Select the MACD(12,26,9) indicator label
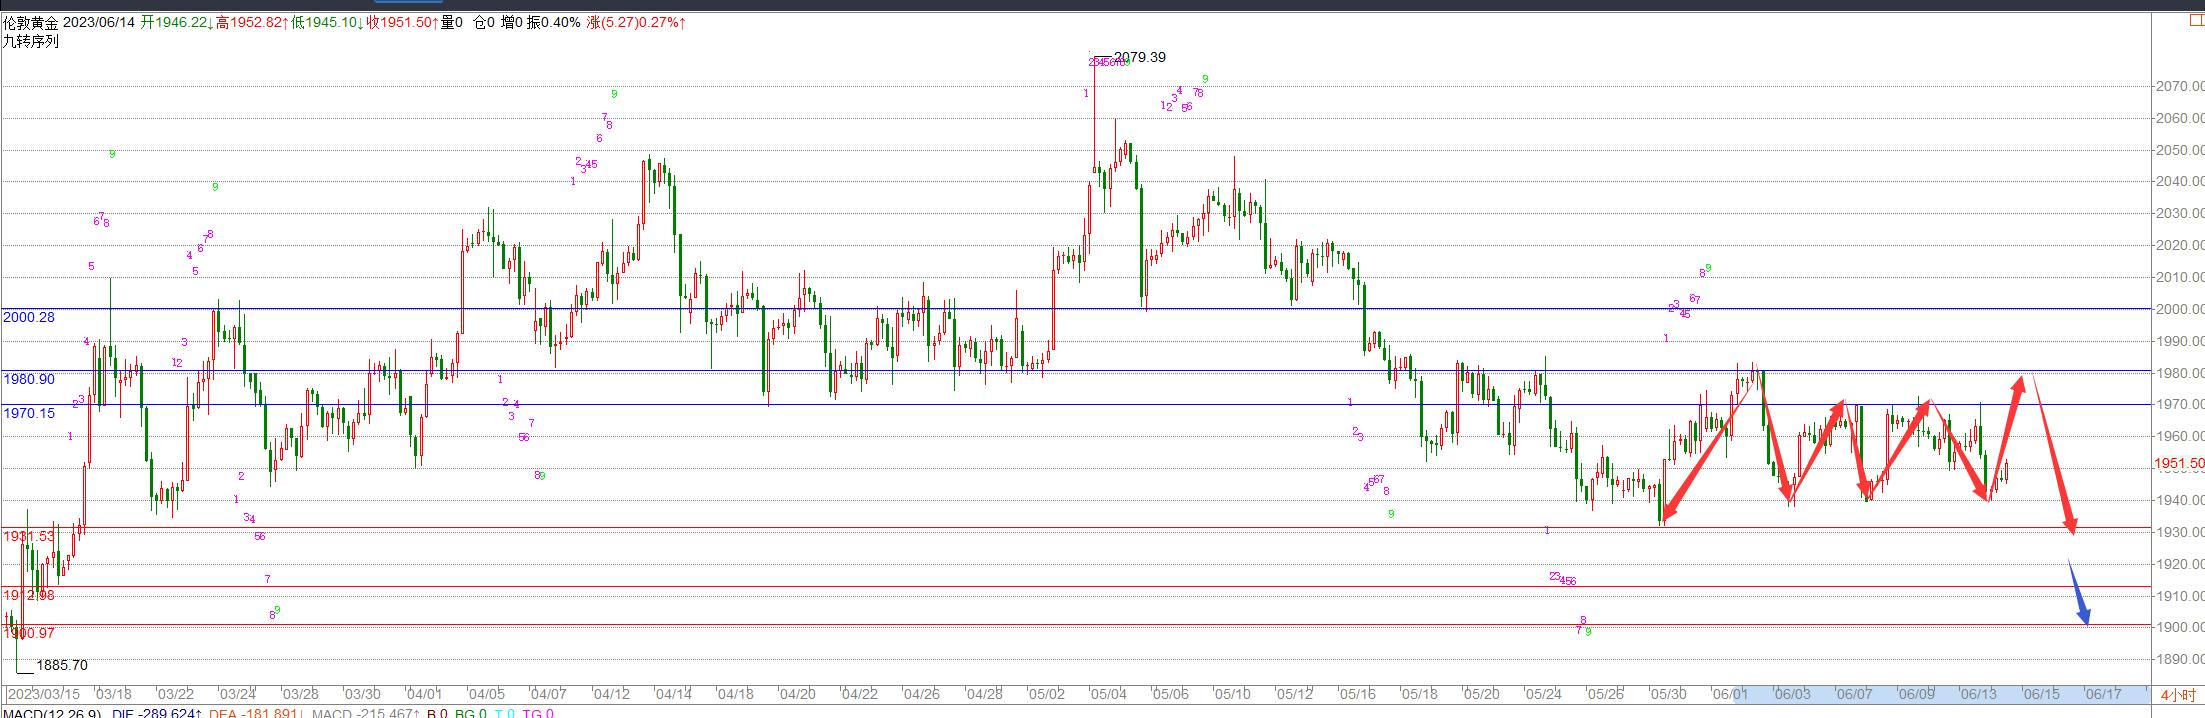This screenshot has width=2205, height=718. tap(52, 713)
